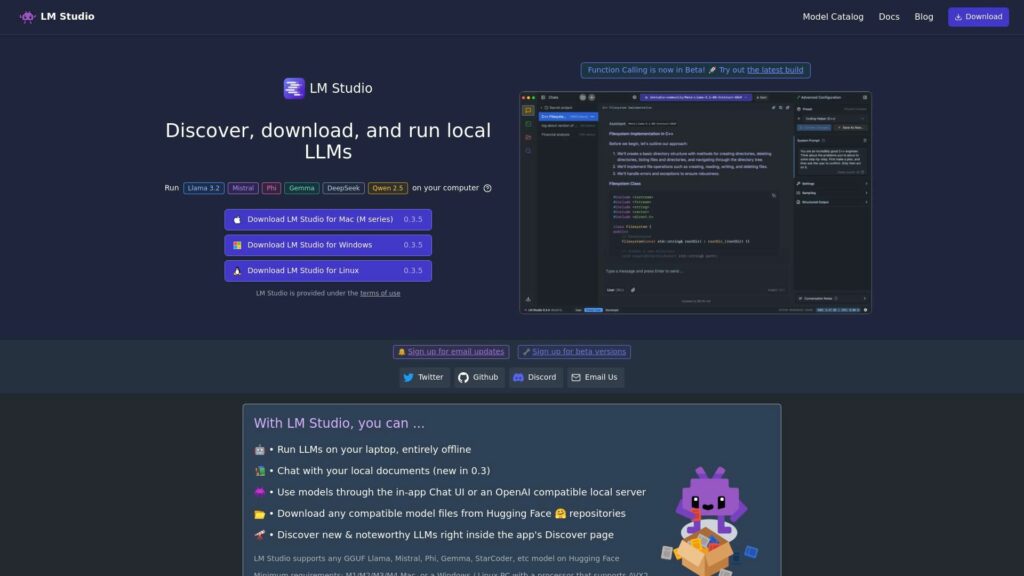This screenshot has width=1024, height=576.
Task: Click the "With LM Studio, you can ..." heading
Action: pos(339,423)
